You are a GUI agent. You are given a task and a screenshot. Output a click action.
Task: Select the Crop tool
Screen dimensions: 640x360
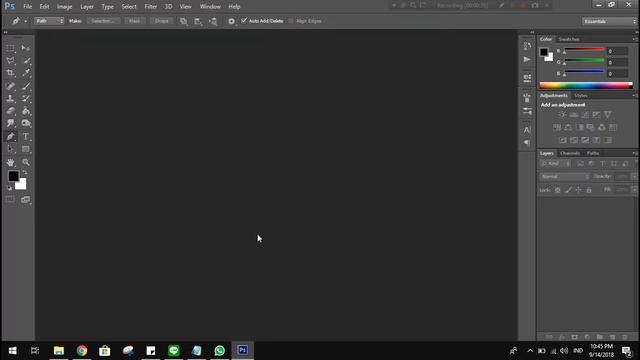[10, 73]
